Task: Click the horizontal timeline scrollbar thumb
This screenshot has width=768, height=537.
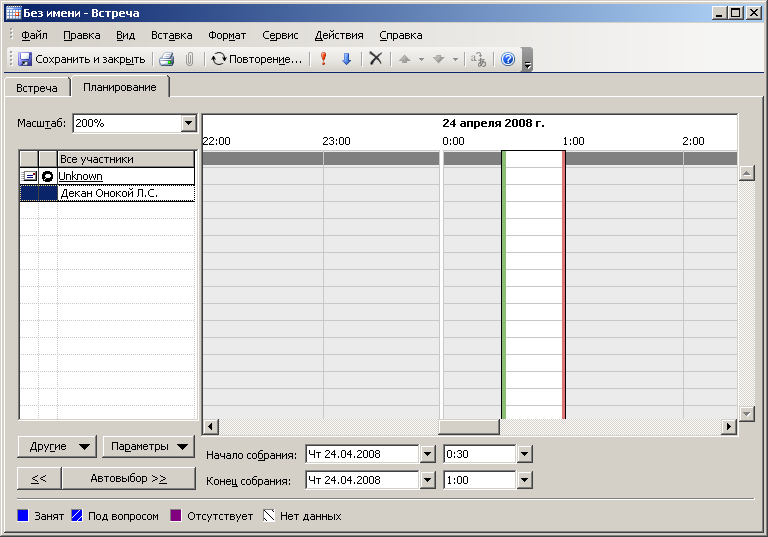Action: click(469, 427)
